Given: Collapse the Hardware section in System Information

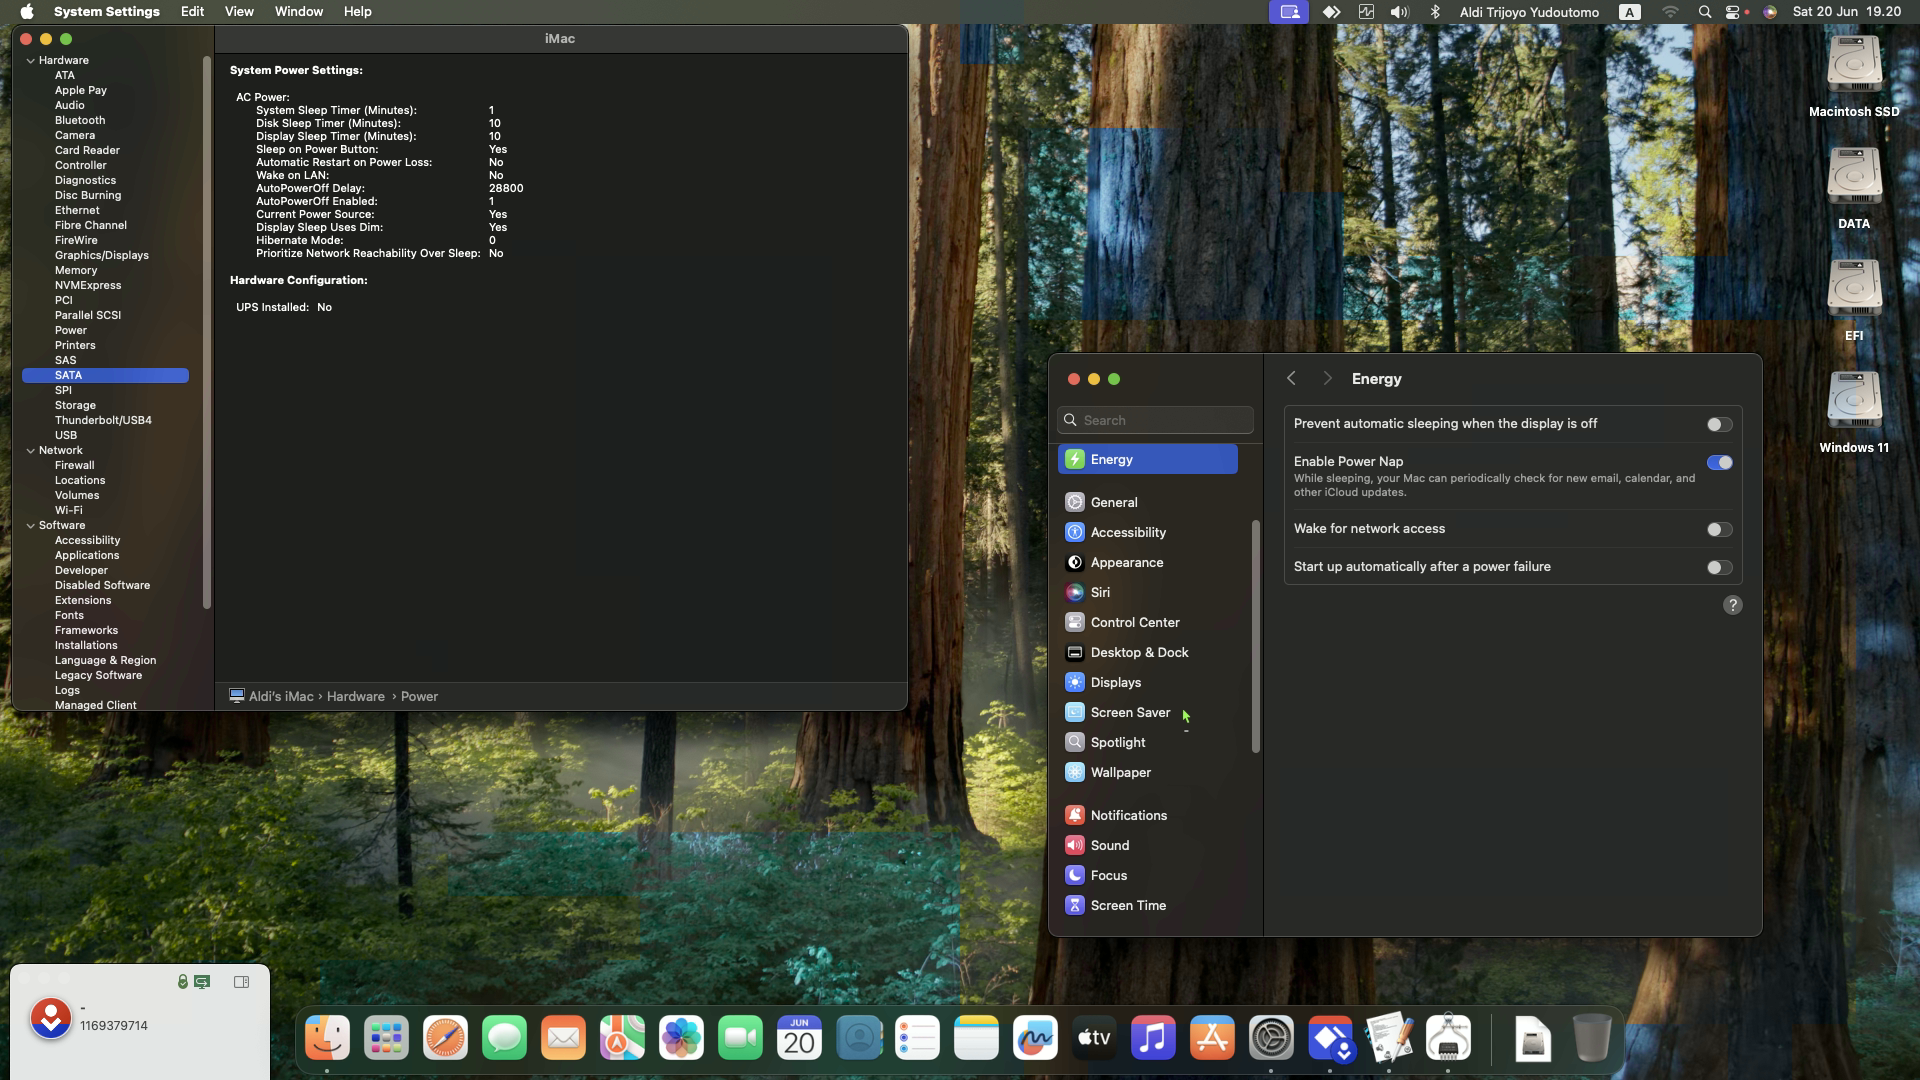Looking at the screenshot, I should click(30, 60).
